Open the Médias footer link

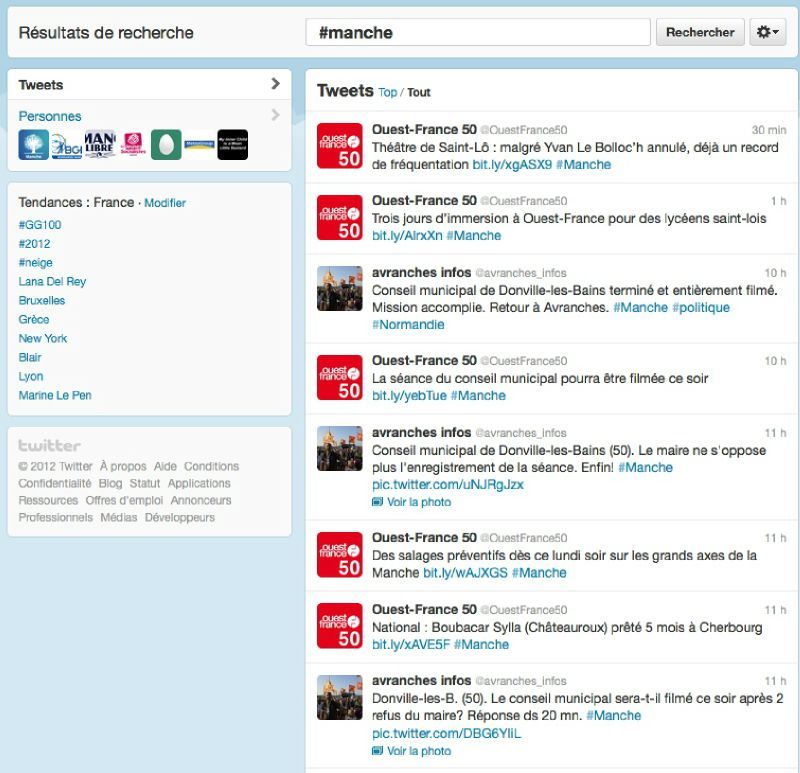(119, 517)
